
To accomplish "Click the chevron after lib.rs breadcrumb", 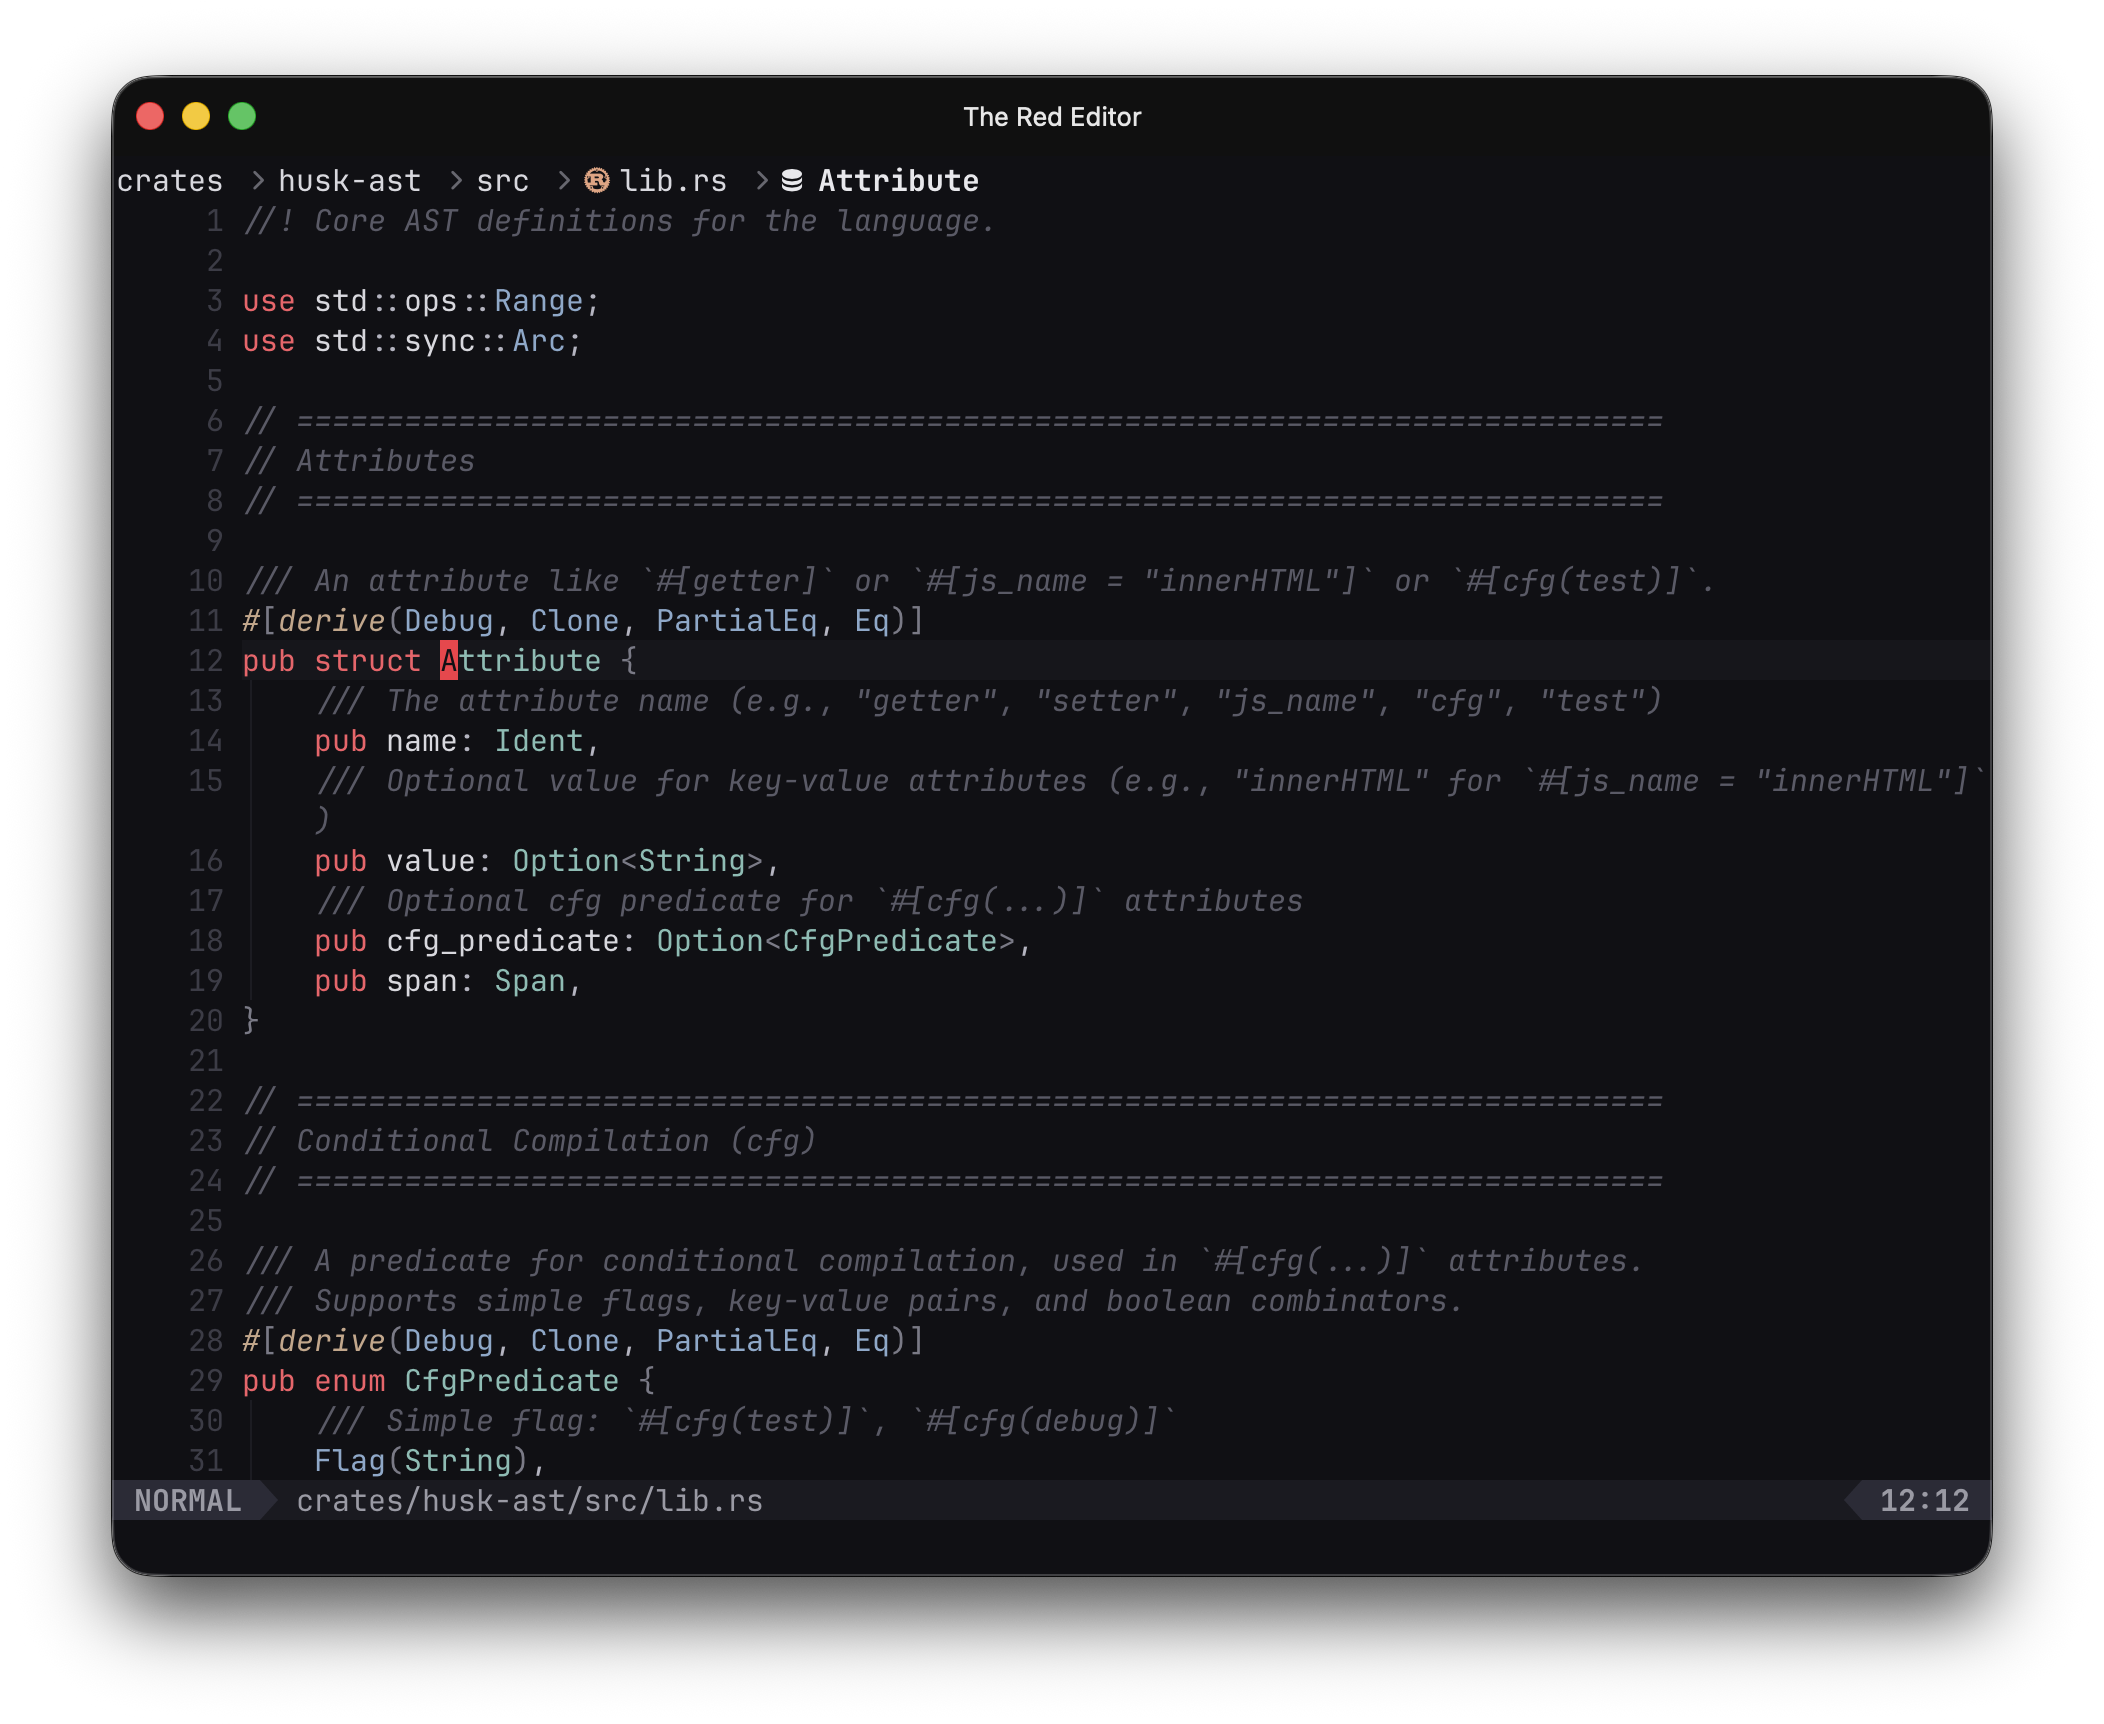I will point(762,180).
